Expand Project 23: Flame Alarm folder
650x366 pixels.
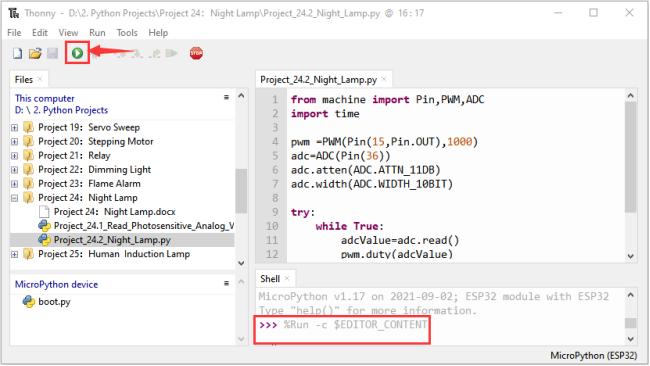pos(15,184)
